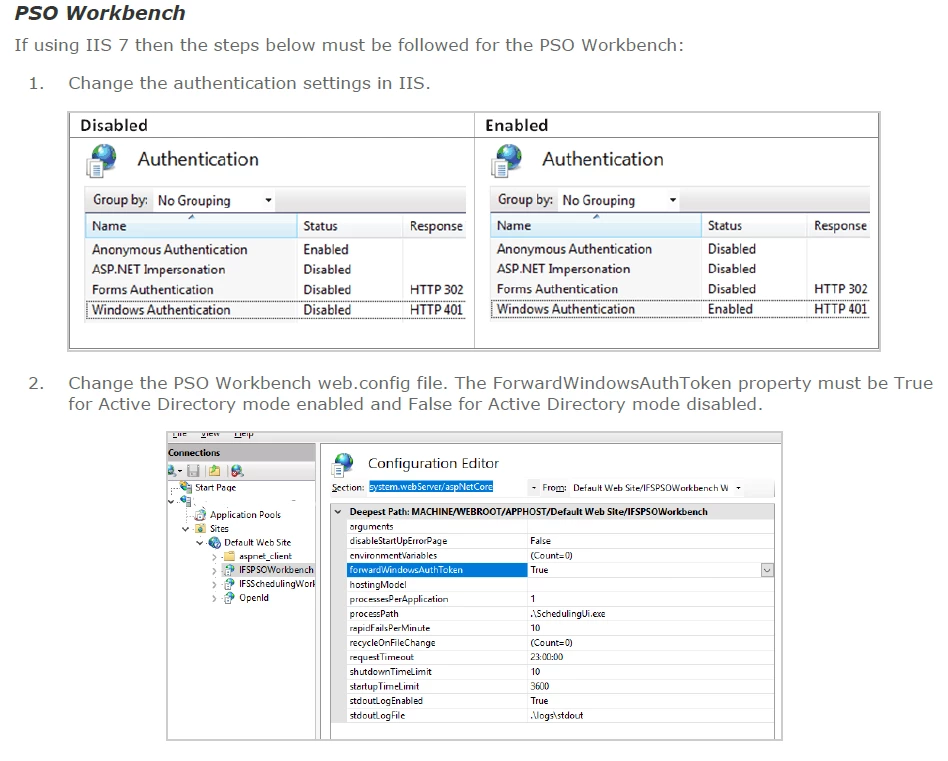The image size is (948, 761).
Task: Open Group by dropdown in Enabled panel
Action: [673, 199]
